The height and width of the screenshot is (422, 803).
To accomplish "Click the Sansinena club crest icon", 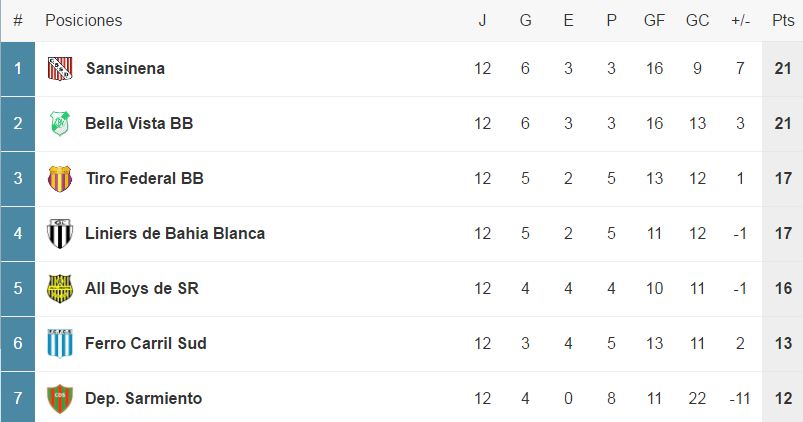I will click(60, 69).
